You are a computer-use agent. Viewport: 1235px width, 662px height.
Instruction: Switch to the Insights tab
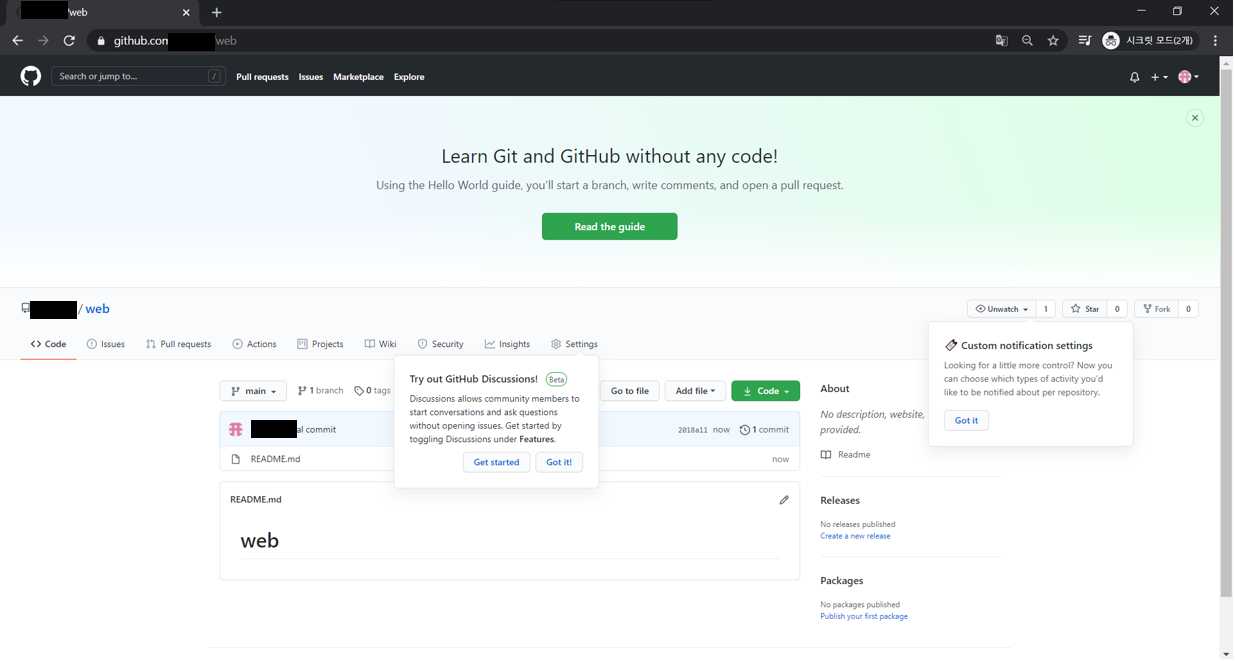pyautogui.click(x=507, y=344)
